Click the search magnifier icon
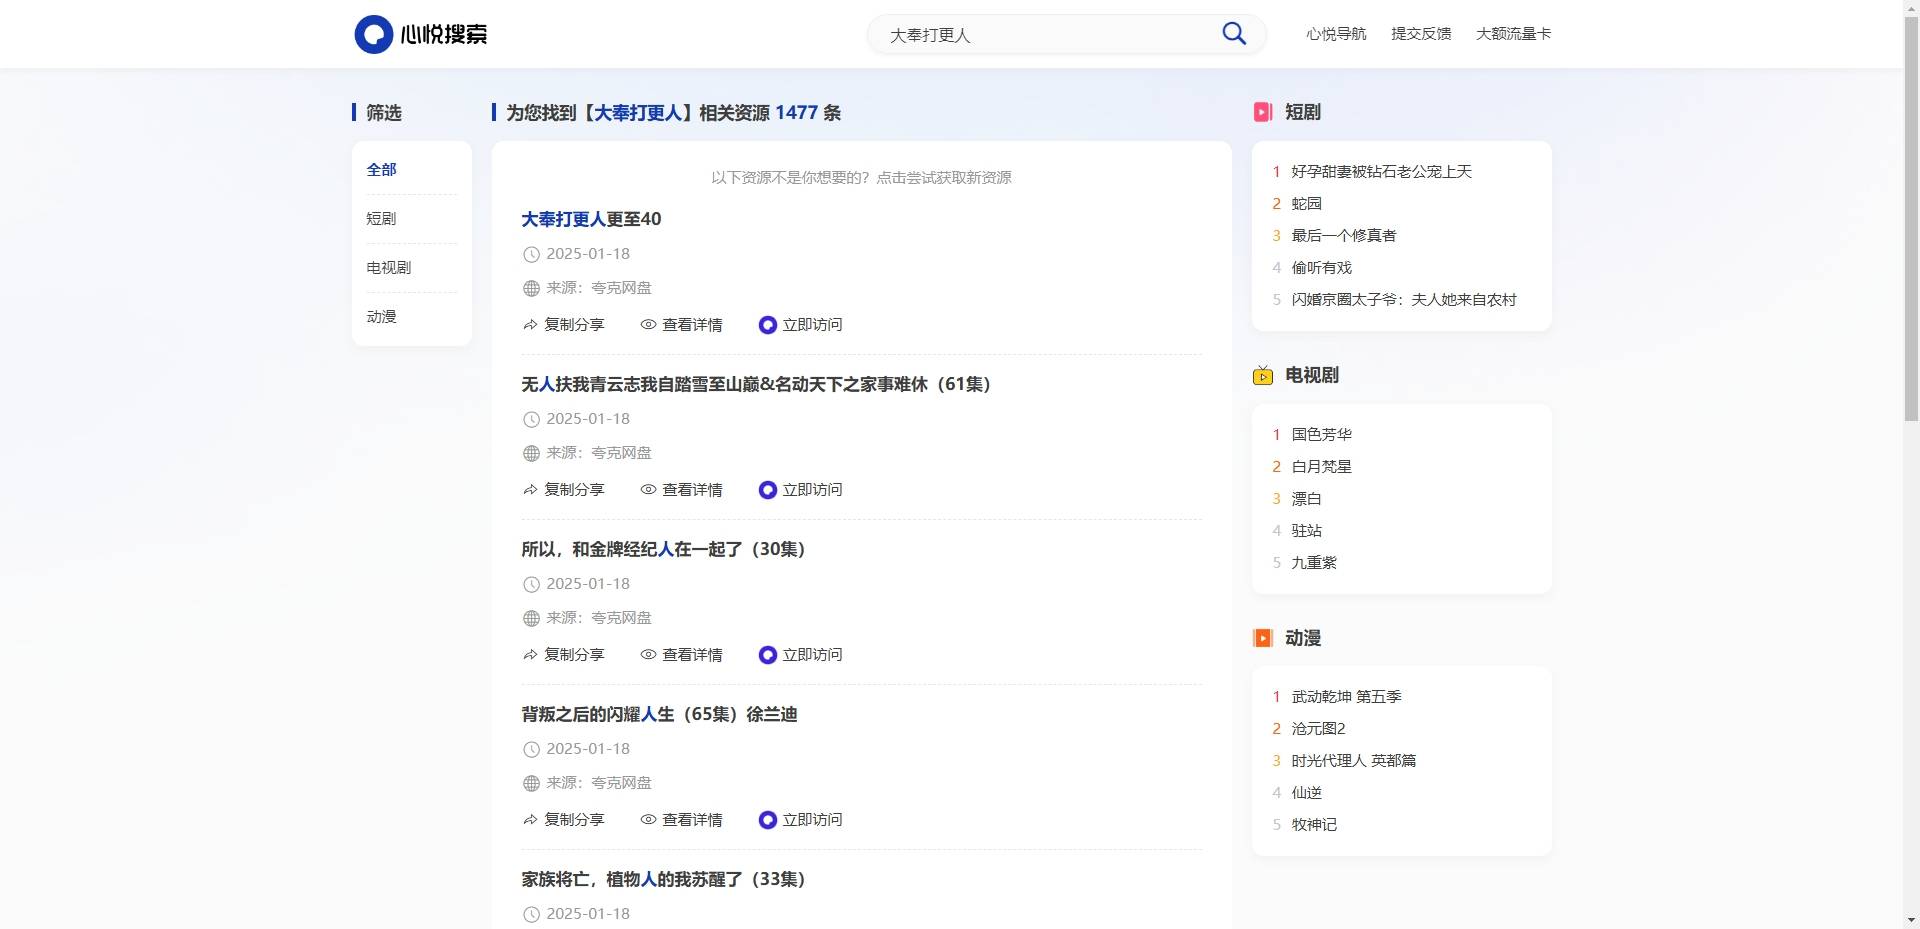 pyautogui.click(x=1233, y=33)
